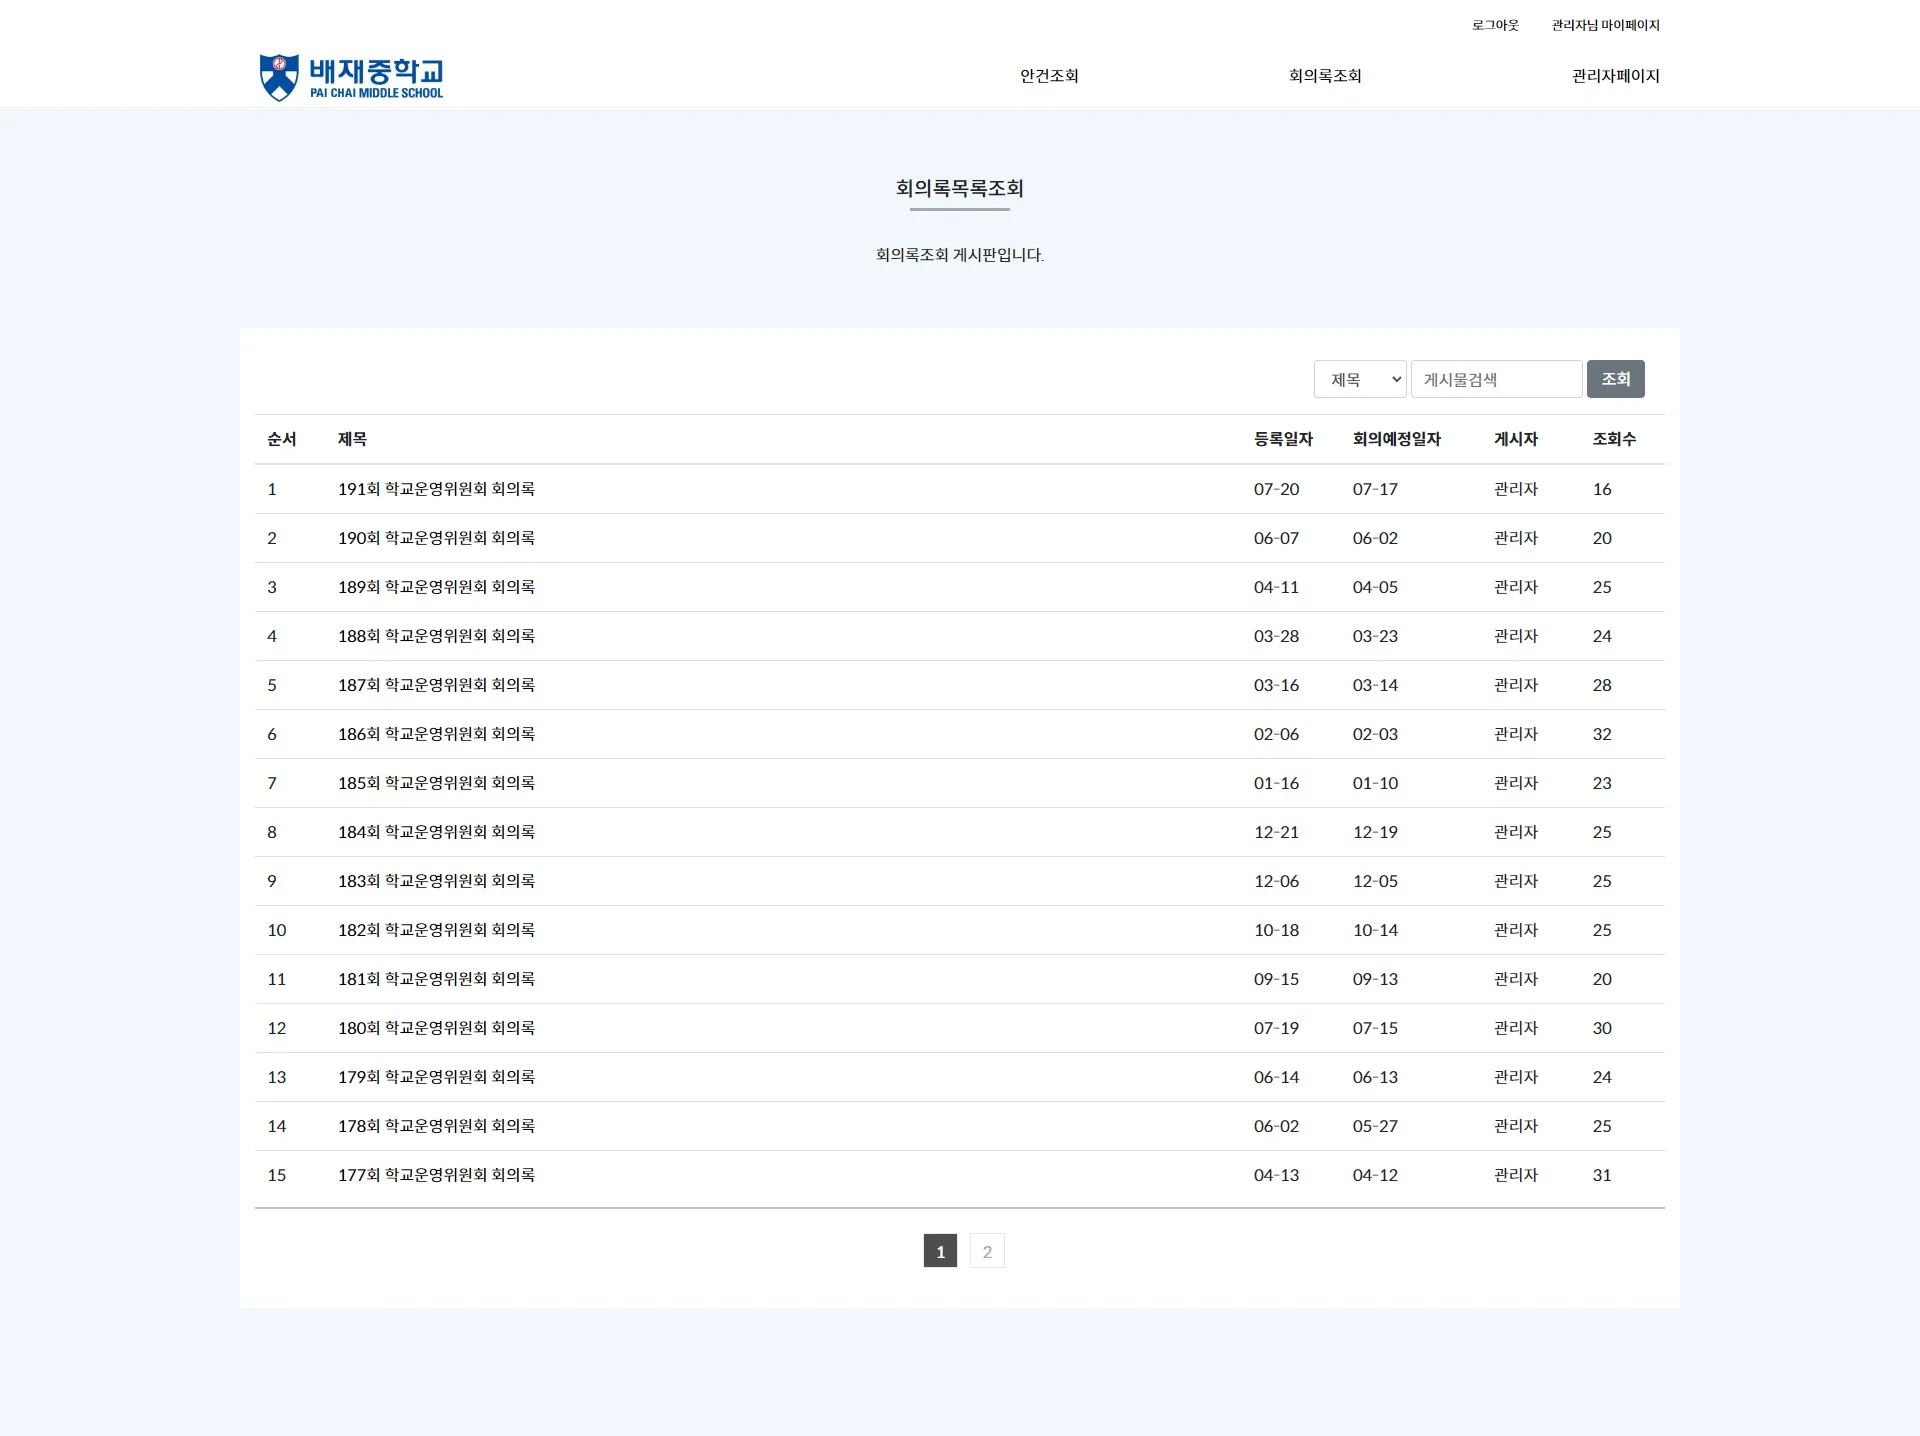The width and height of the screenshot is (1920, 1436).
Task: Click the 순서 column header
Action: [282, 439]
